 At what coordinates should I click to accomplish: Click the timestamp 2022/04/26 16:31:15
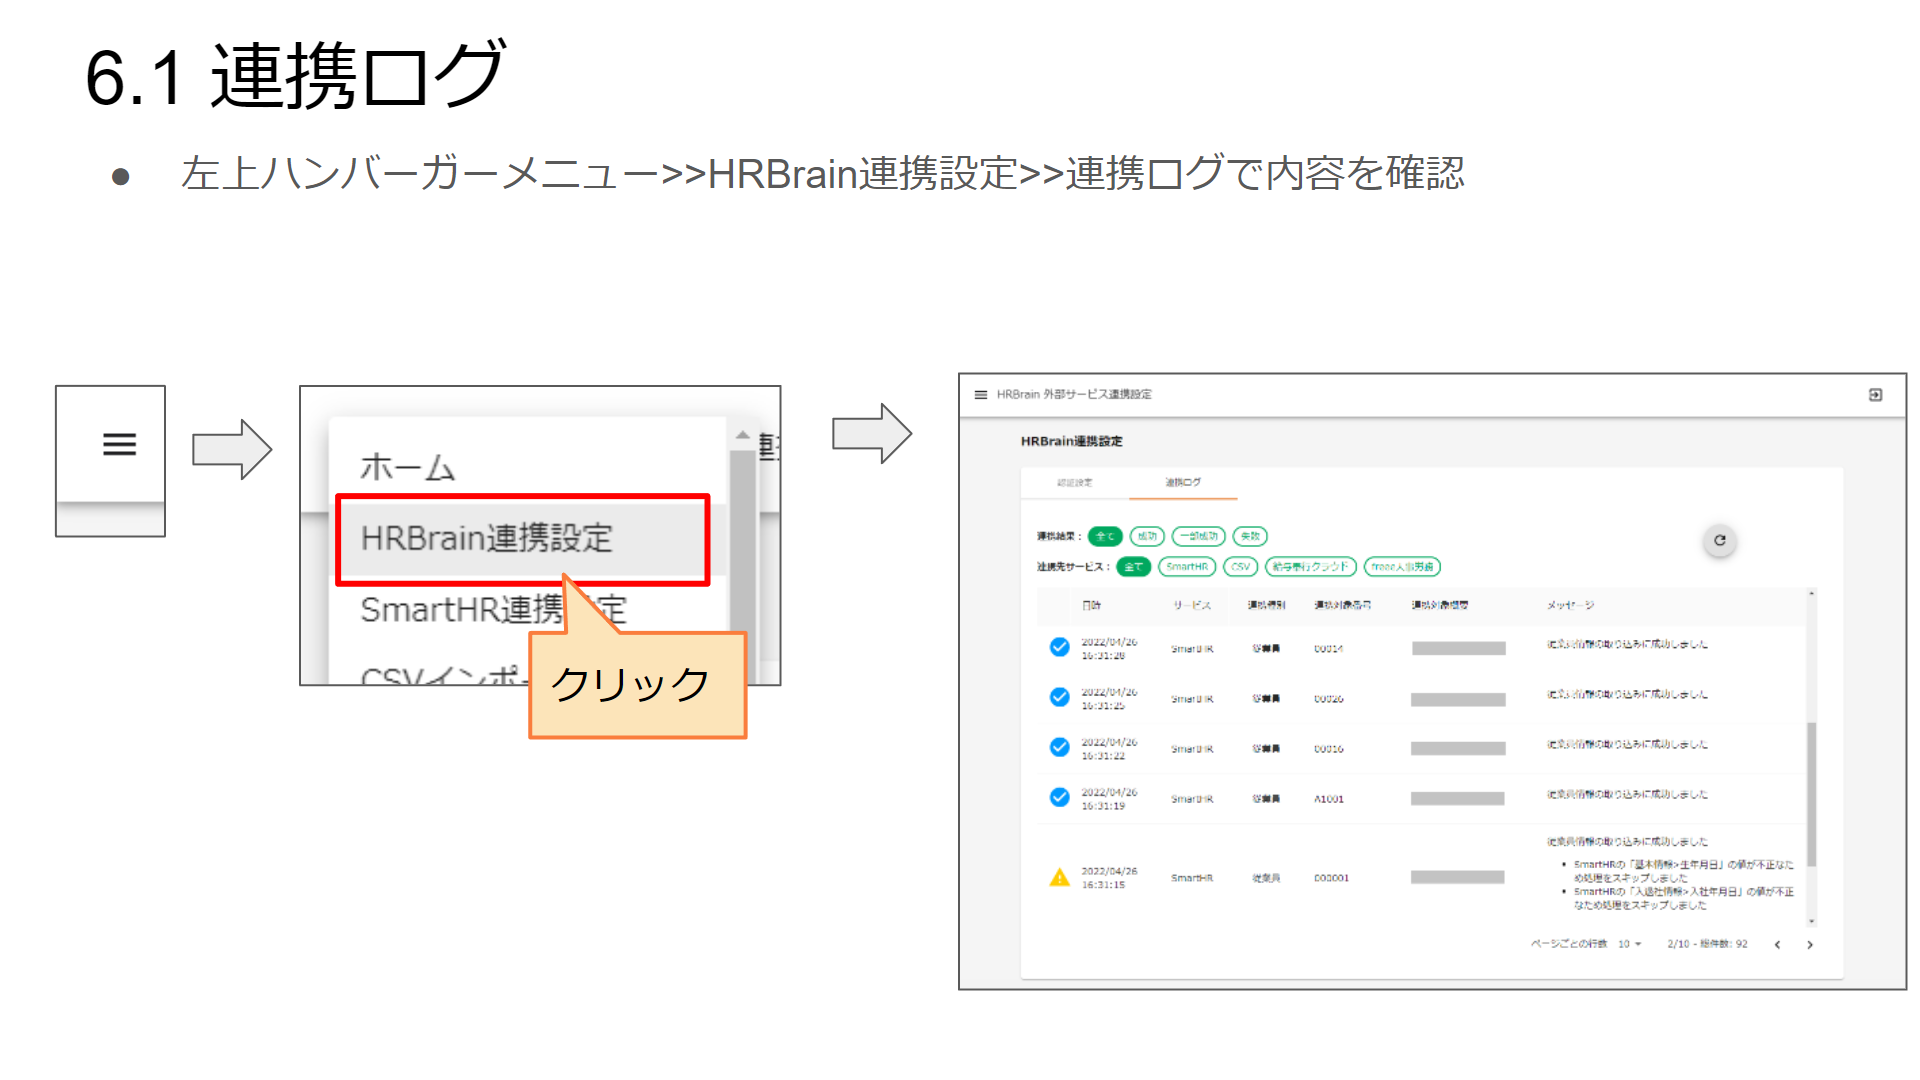[x=1109, y=878]
